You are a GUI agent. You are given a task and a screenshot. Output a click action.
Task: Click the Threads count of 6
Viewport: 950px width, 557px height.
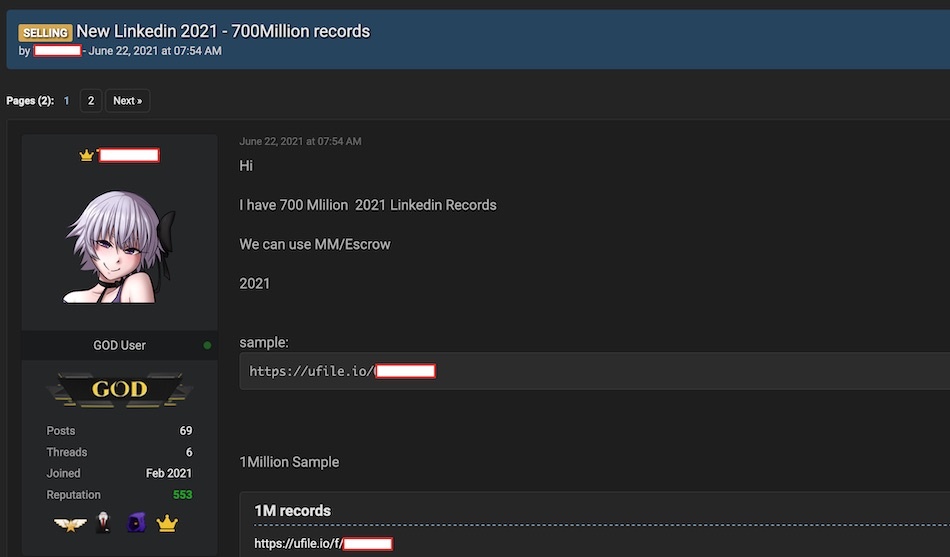click(188, 452)
